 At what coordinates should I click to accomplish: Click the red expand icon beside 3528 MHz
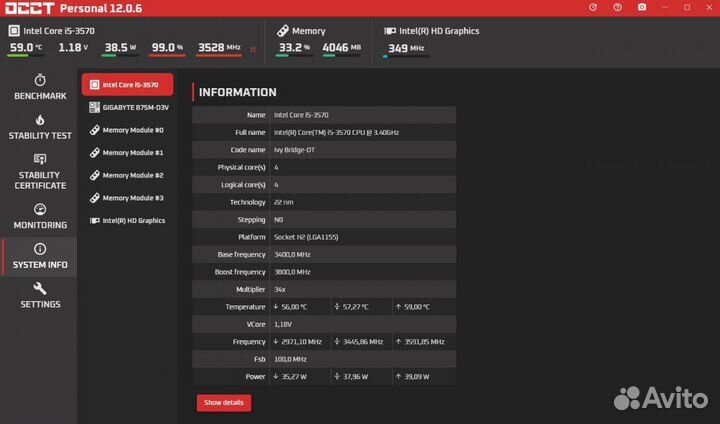252,48
